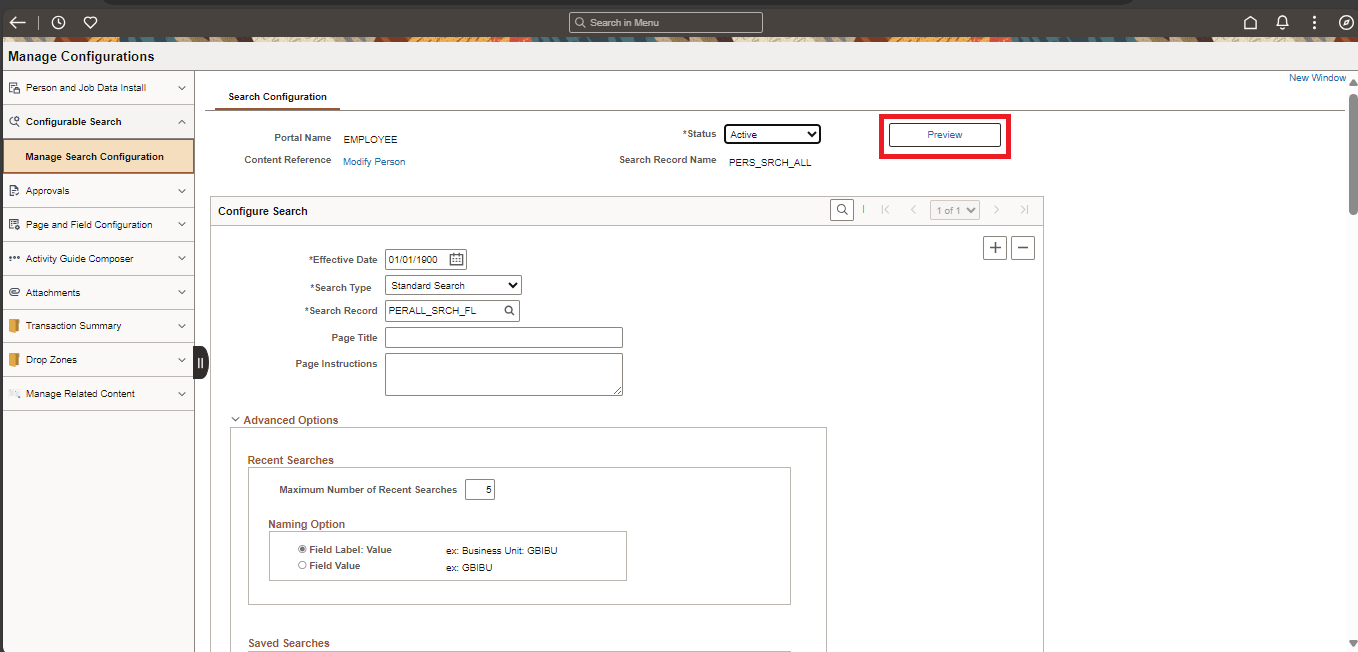Open Recently Visited history icon
Viewport: 1358px width, 652px height.
click(x=57, y=21)
